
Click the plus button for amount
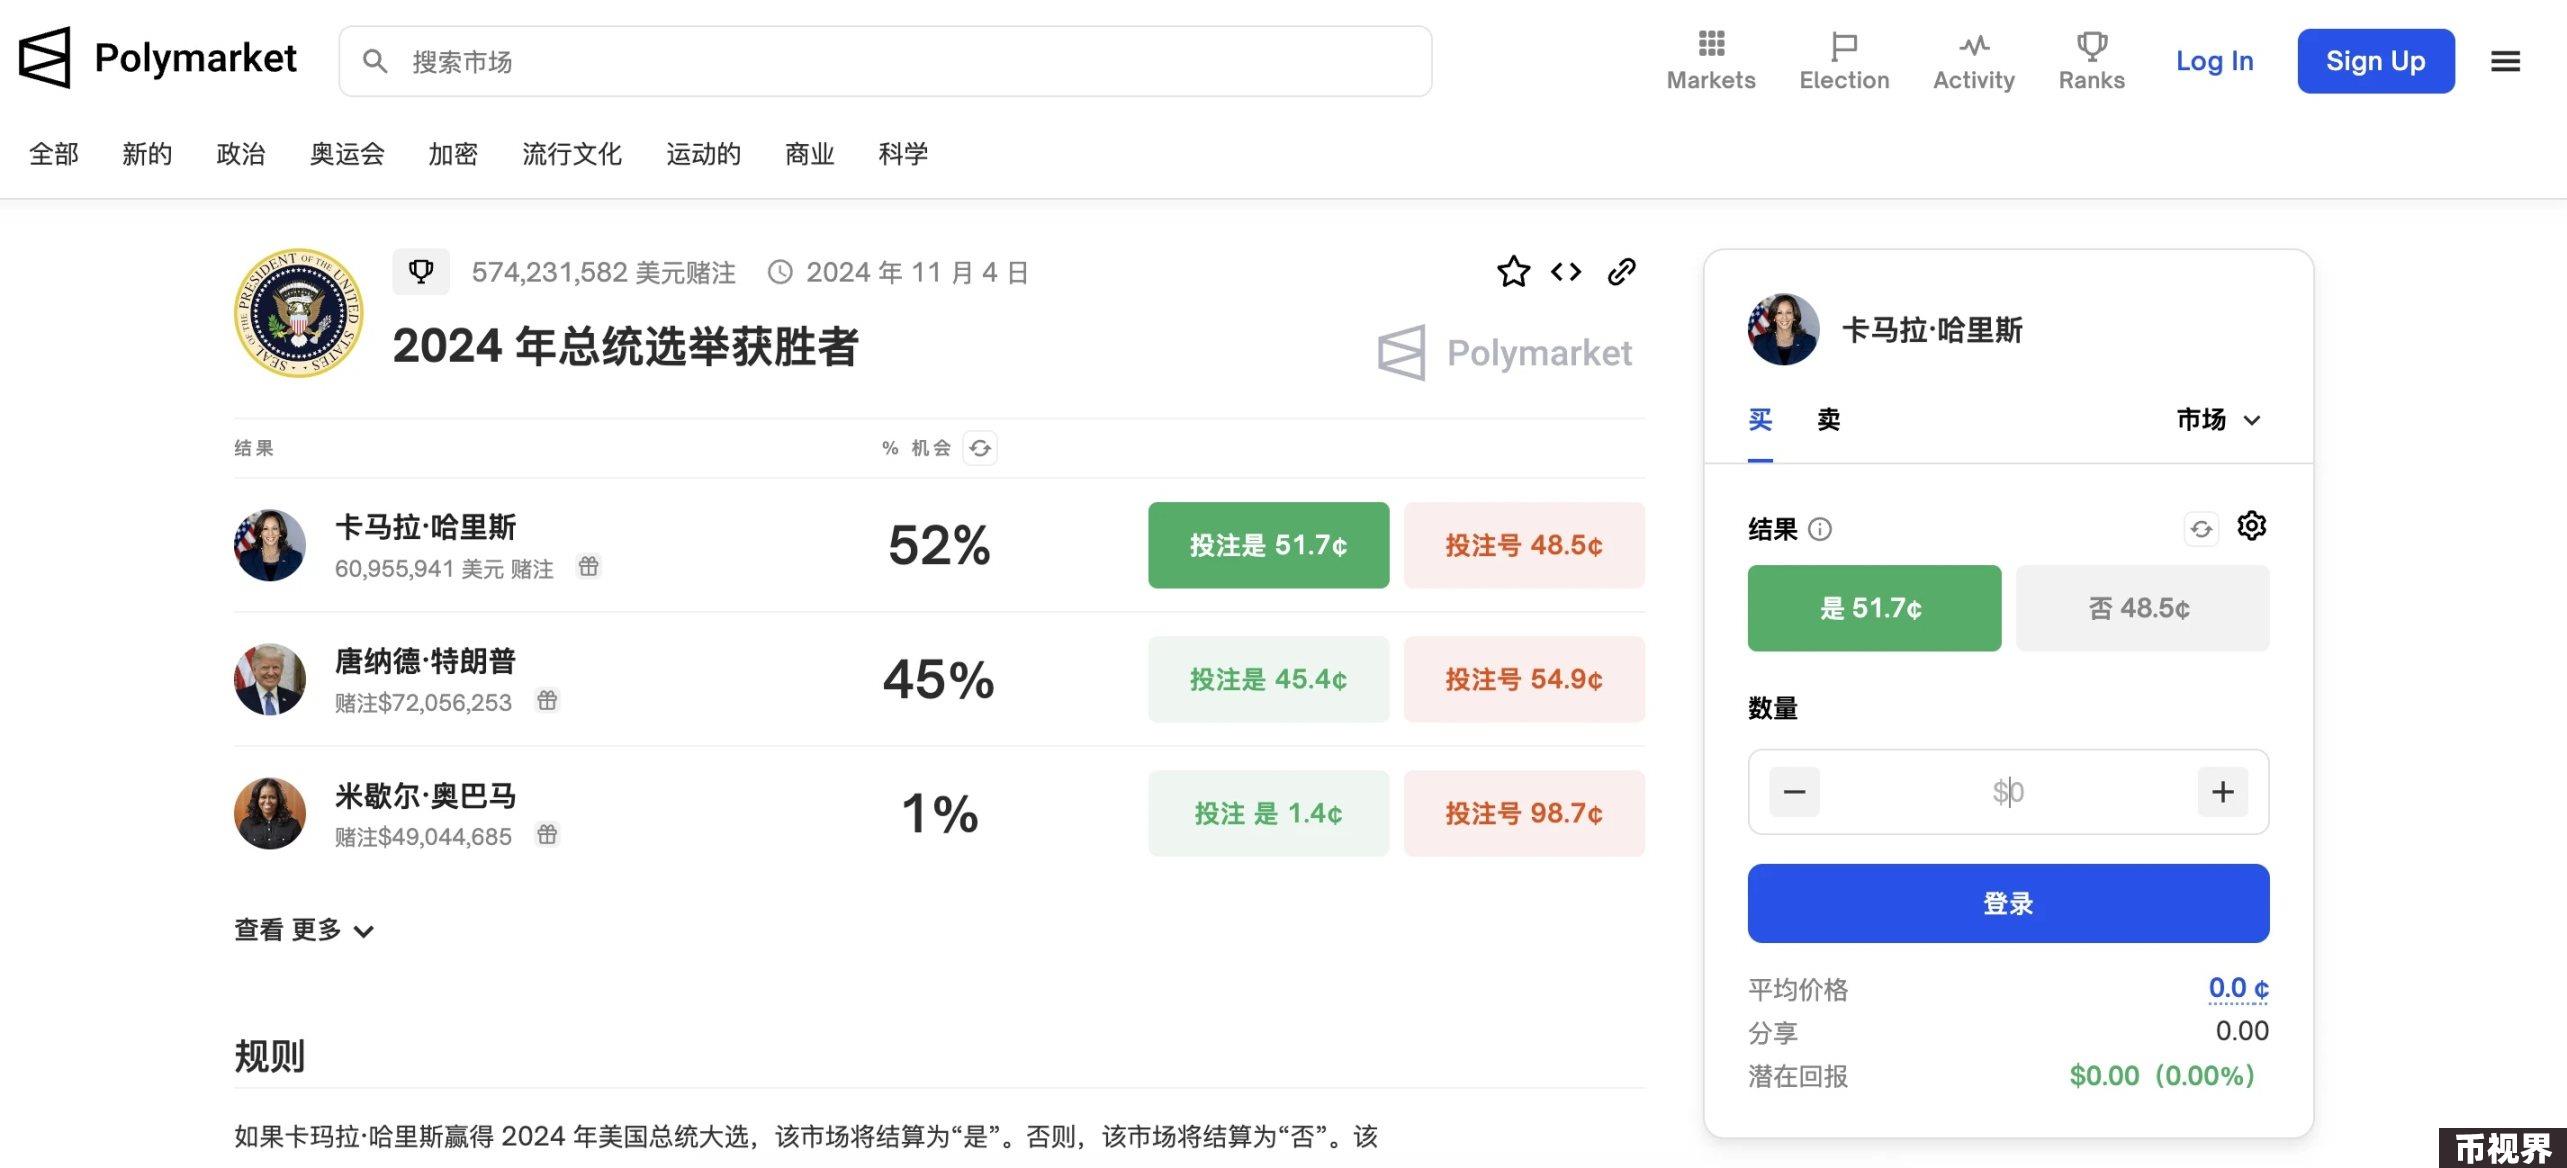[2222, 792]
